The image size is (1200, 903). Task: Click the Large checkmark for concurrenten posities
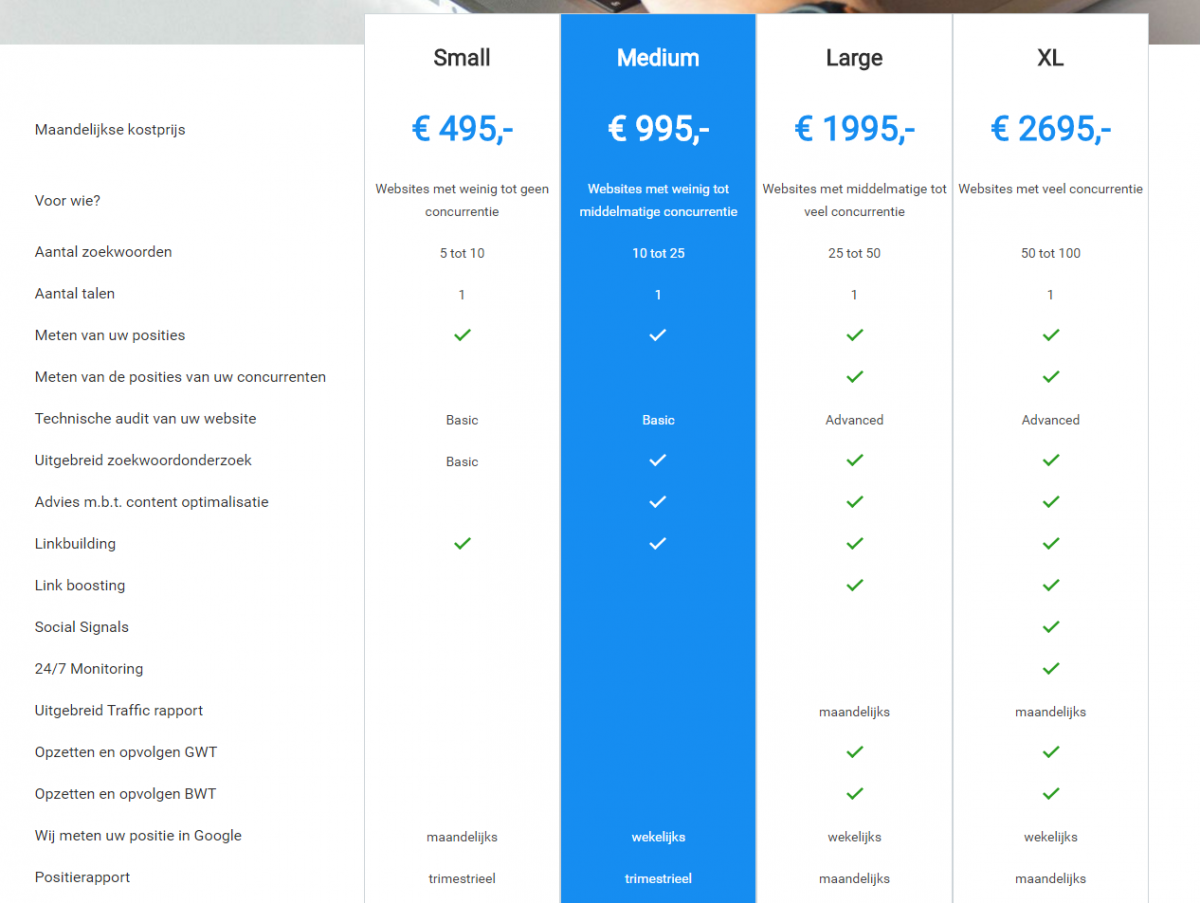click(854, 377)
